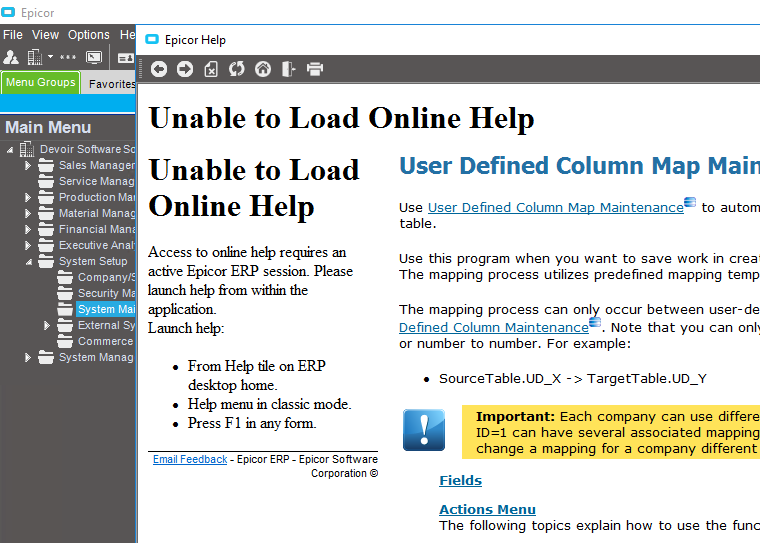Viewport: 760px width, 543px height.
Task: Click the password asterisks icon in Epicor toolbar
Action: pos(68,57)
